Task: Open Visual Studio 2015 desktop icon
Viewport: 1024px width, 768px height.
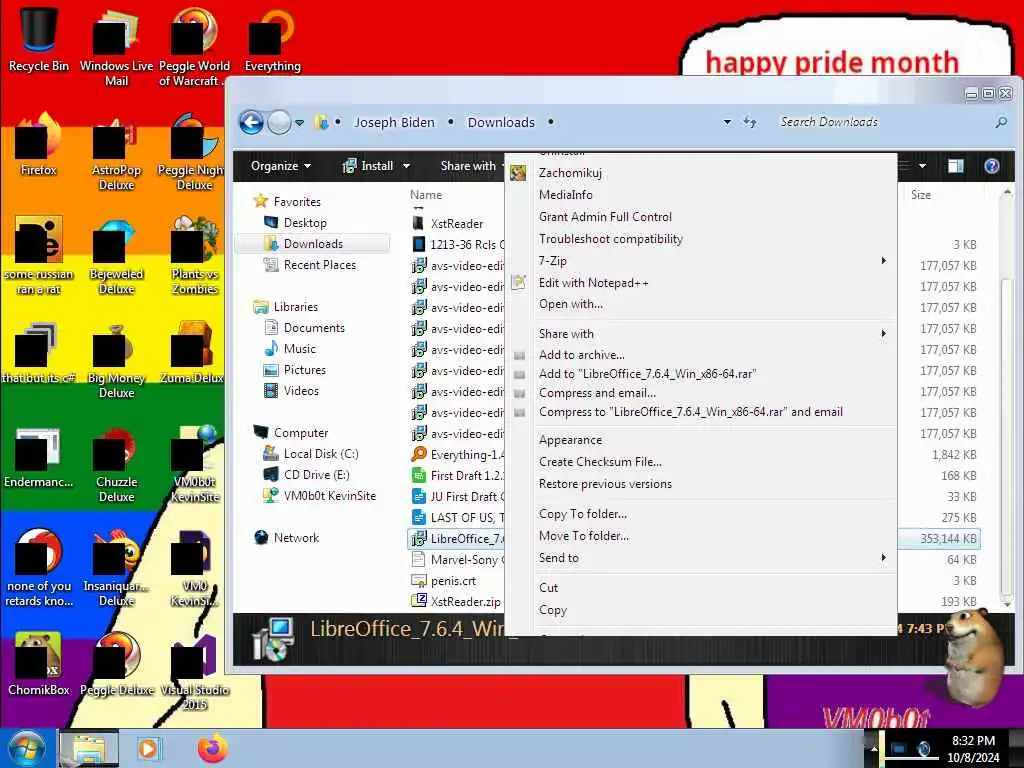Action: 195,671
